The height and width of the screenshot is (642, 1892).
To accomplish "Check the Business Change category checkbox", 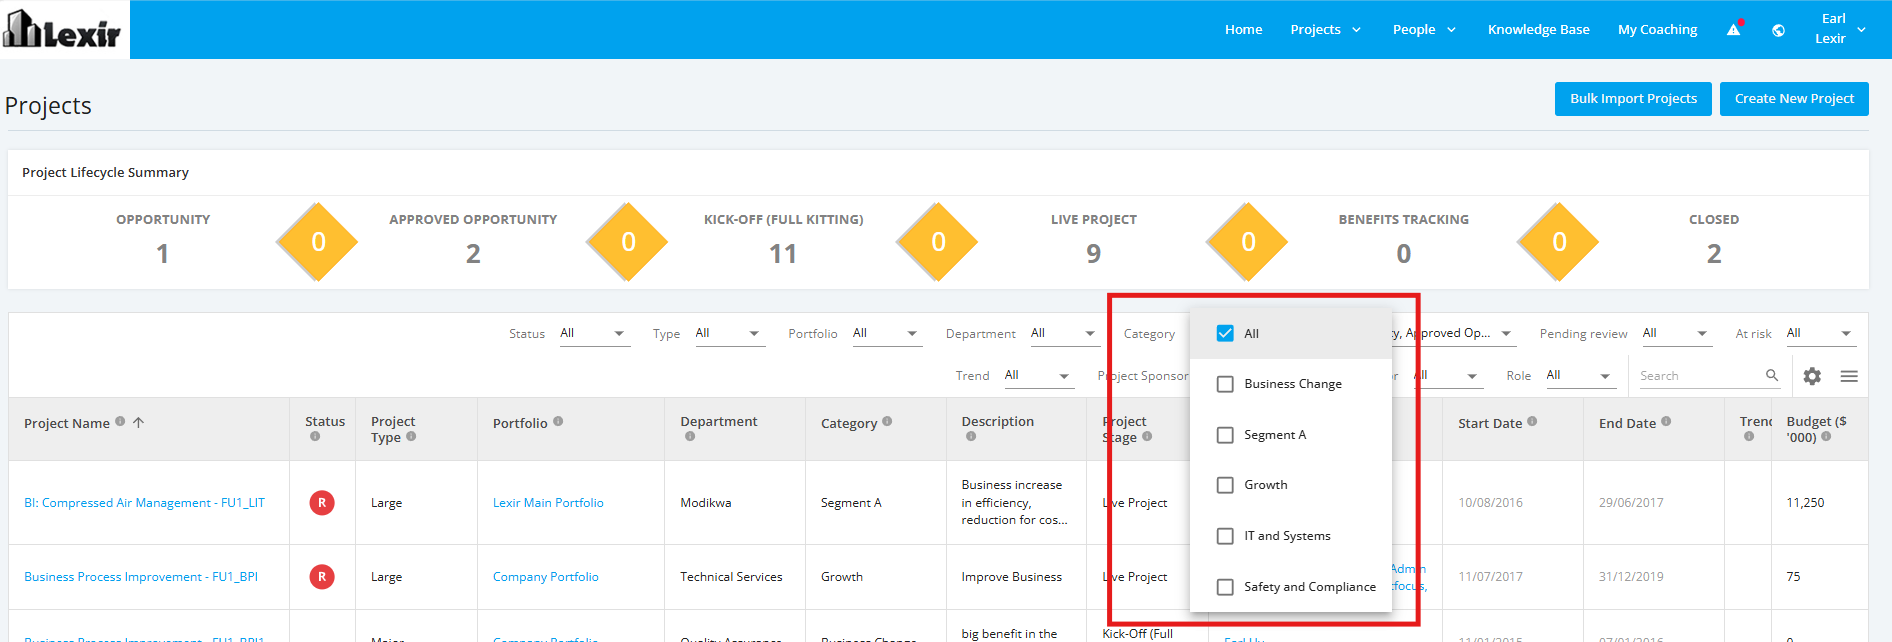I will (x=1225, y=384).
